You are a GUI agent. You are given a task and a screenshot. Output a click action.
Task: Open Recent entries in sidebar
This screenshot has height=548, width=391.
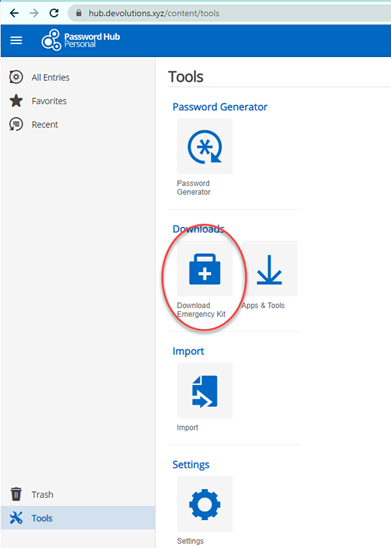coord(78,124)
